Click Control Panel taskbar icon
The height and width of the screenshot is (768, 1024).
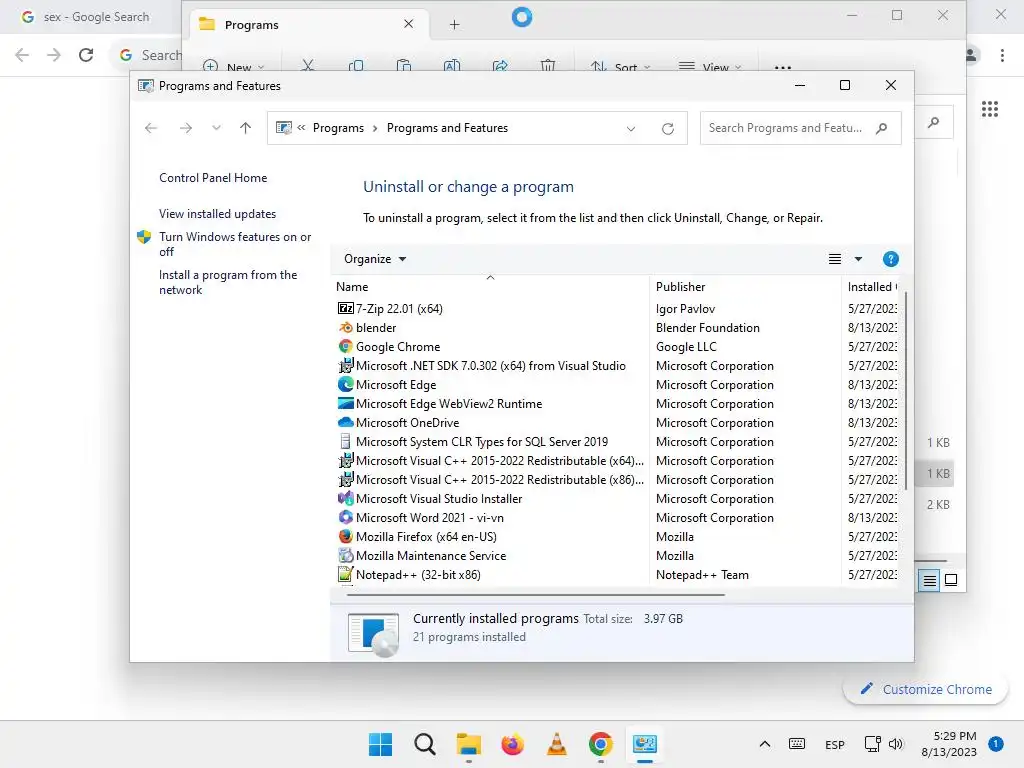coord(645,744)
